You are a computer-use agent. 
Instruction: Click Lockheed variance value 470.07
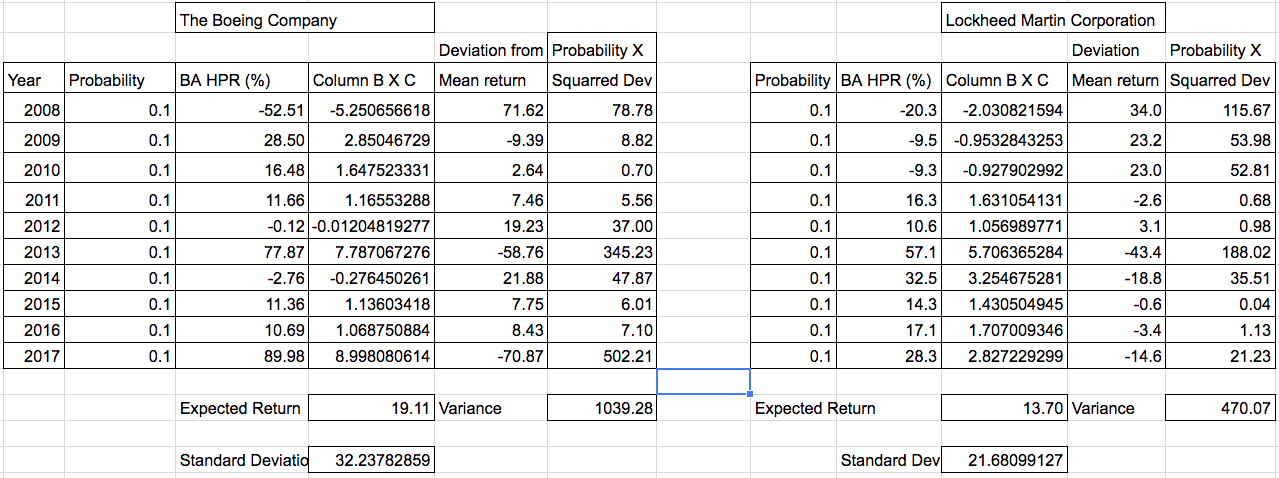point(1221,407)
